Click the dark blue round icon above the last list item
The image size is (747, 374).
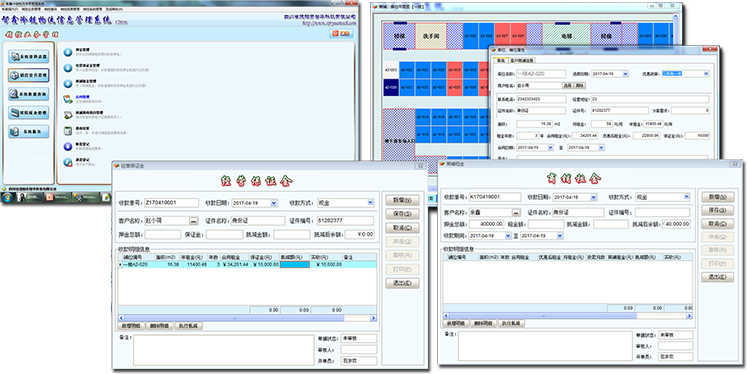(68, 146)
